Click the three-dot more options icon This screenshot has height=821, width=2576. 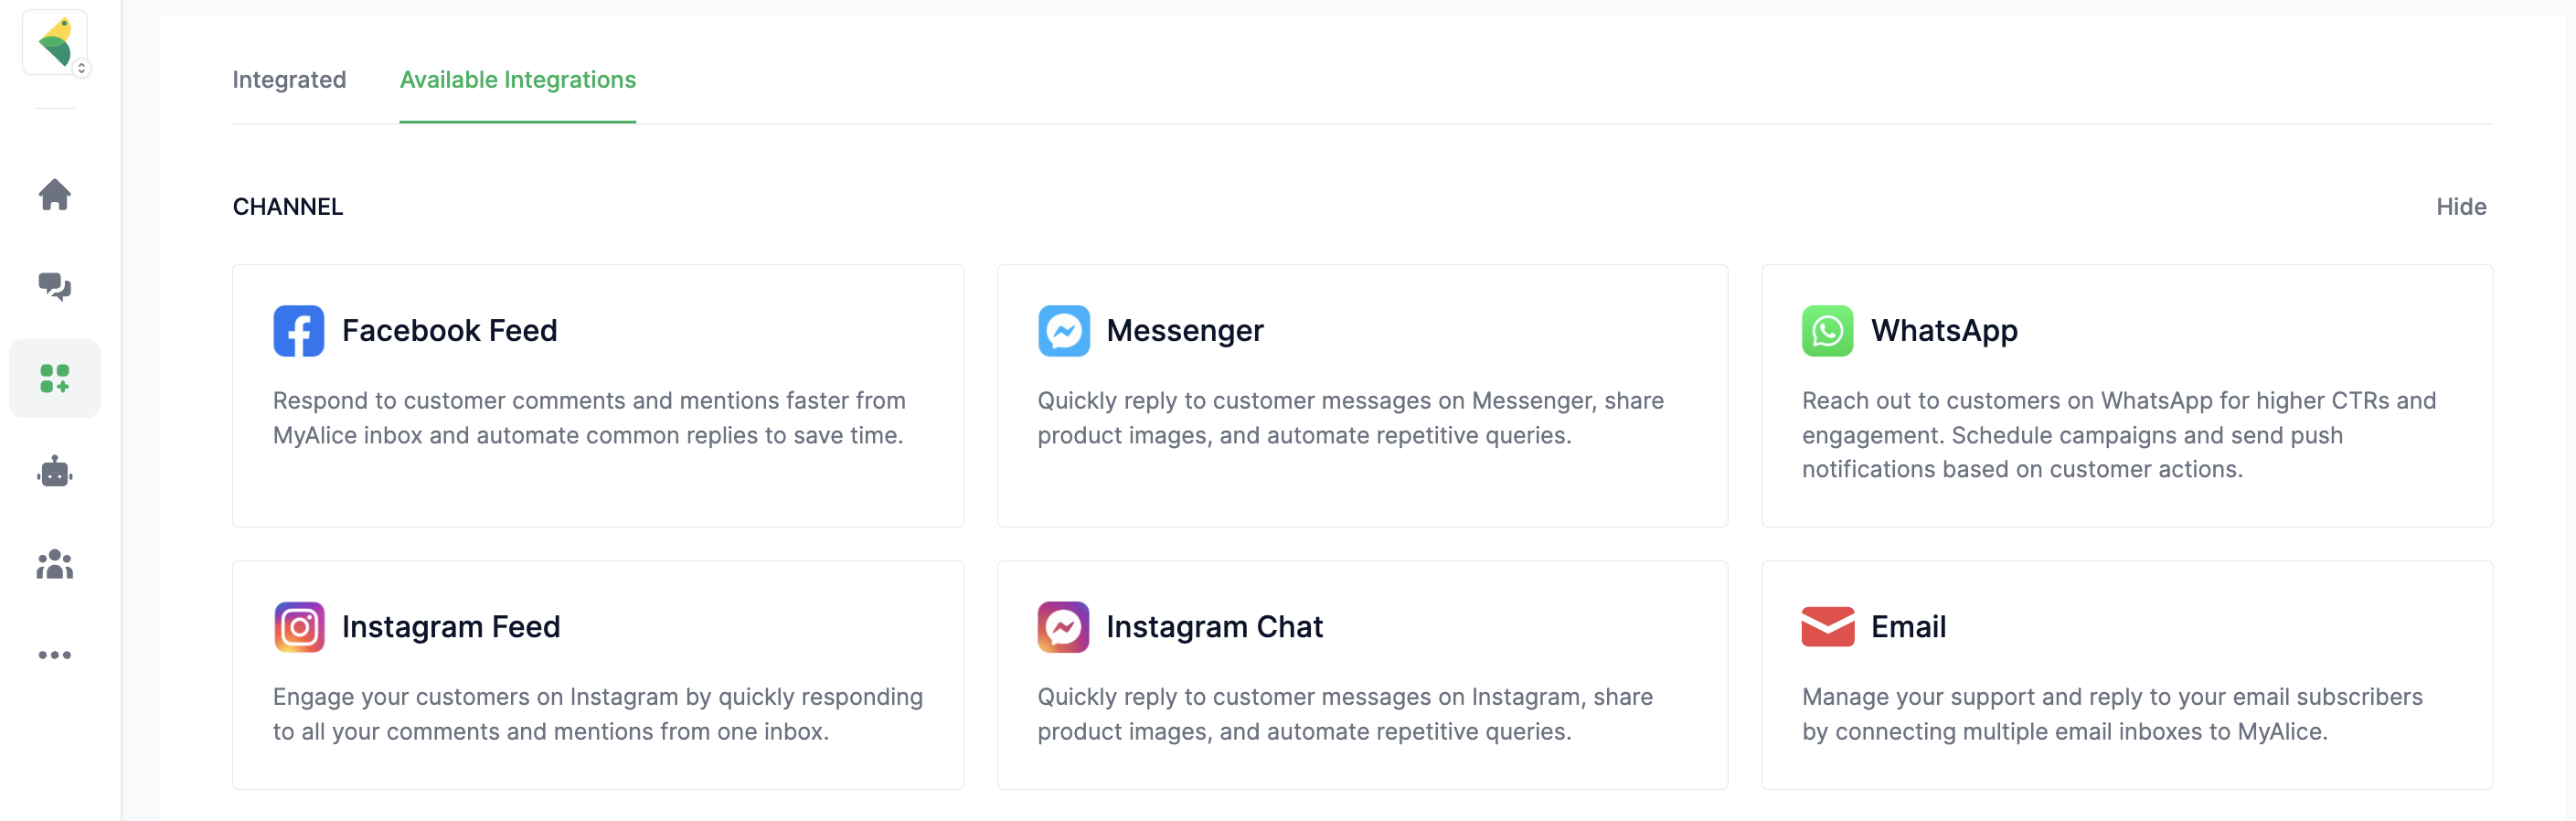pos(55,655)
